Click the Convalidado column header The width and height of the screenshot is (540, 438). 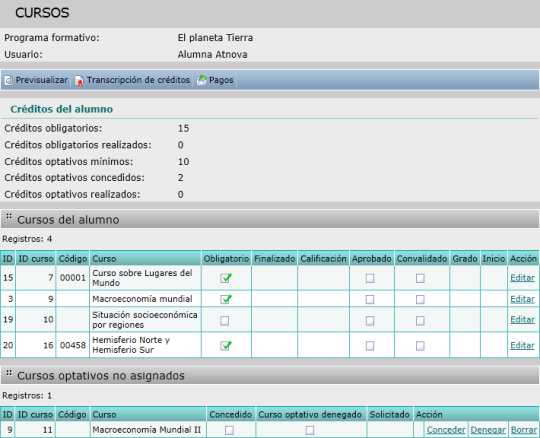[x=422, y=258]
